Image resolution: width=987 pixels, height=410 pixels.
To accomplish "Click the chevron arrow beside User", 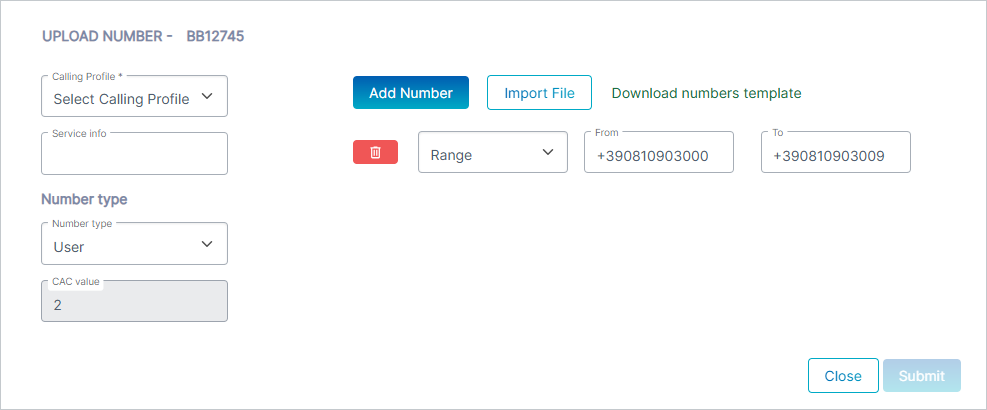I will coord(207,244).
